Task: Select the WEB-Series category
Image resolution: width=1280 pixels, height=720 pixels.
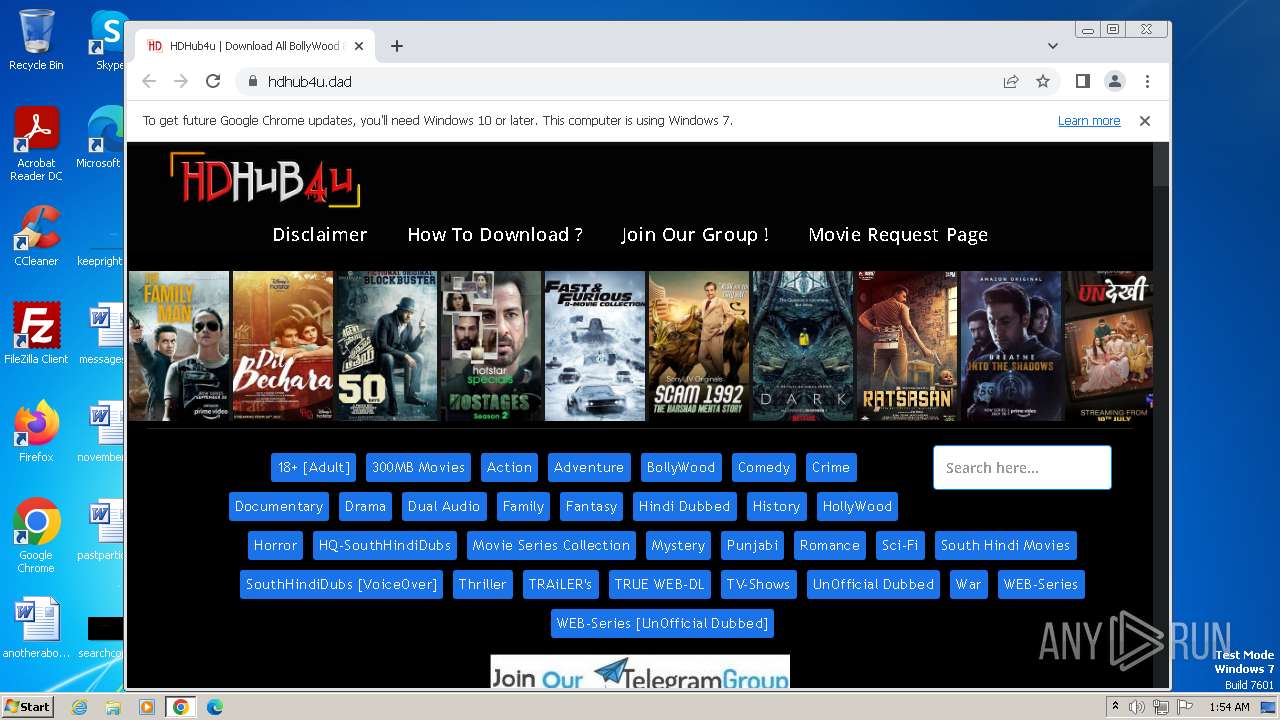Action: click(x=1041, y=585)
